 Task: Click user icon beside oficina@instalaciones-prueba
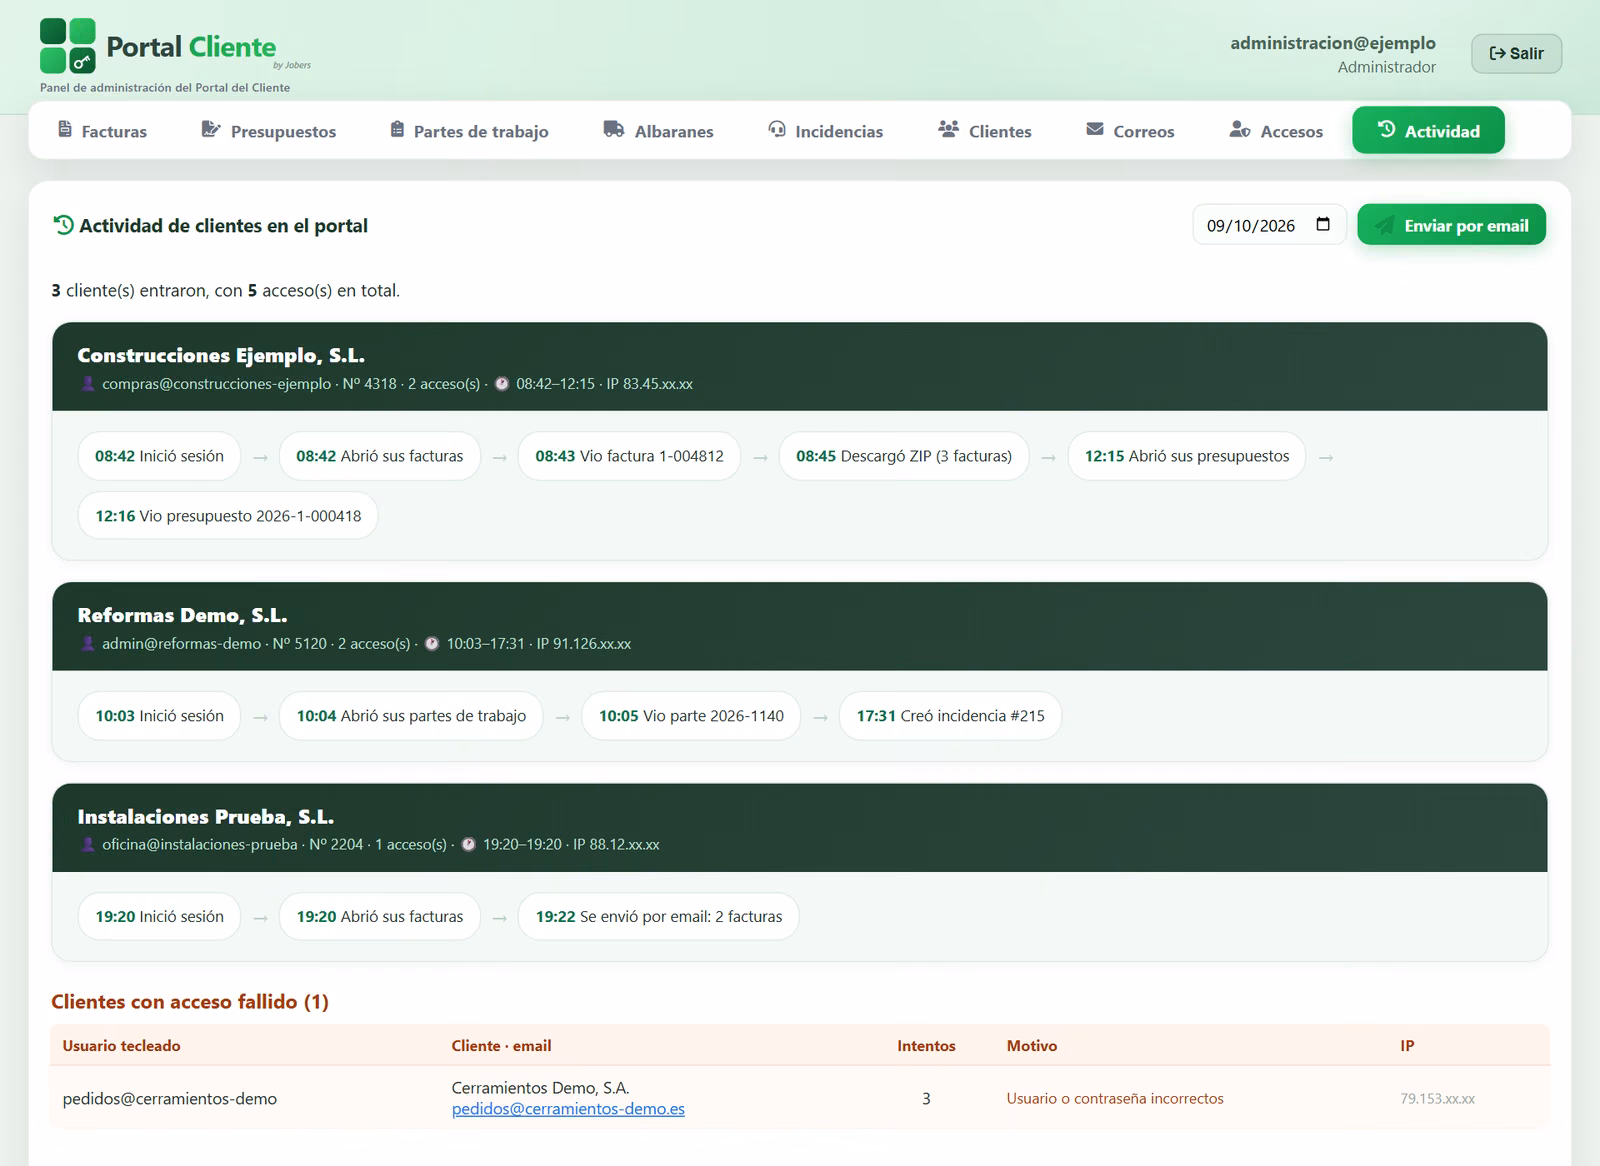[88, 844]
